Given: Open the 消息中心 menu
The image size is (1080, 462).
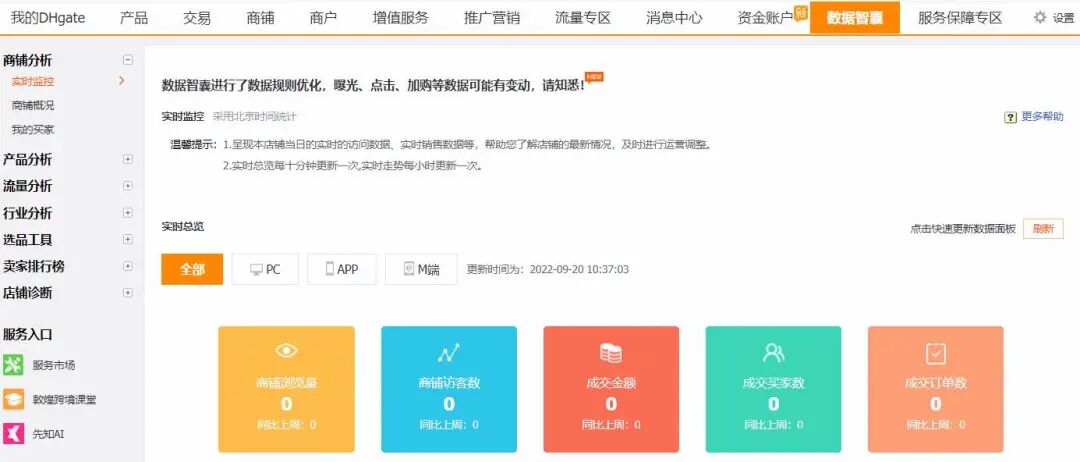Looking at the screenshot, I should click(x=674, y=18).
